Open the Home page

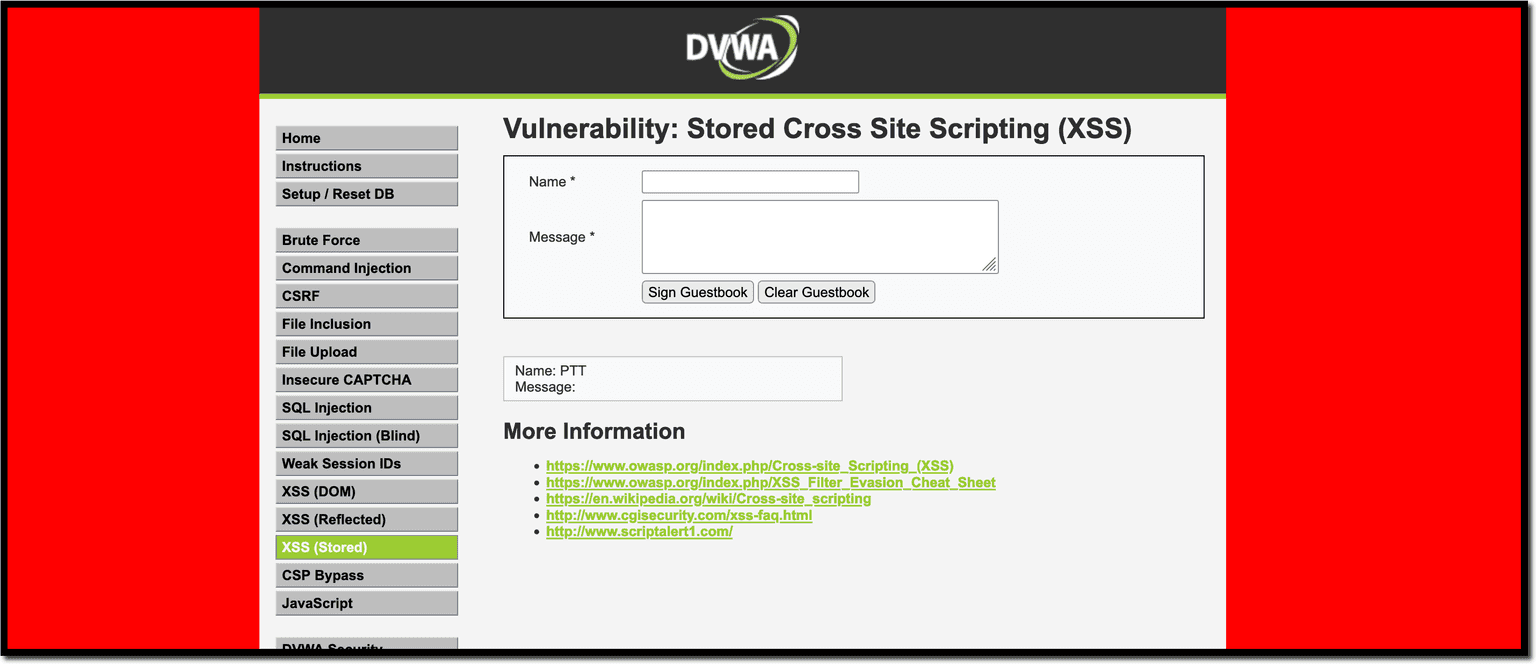coord(366,137)
